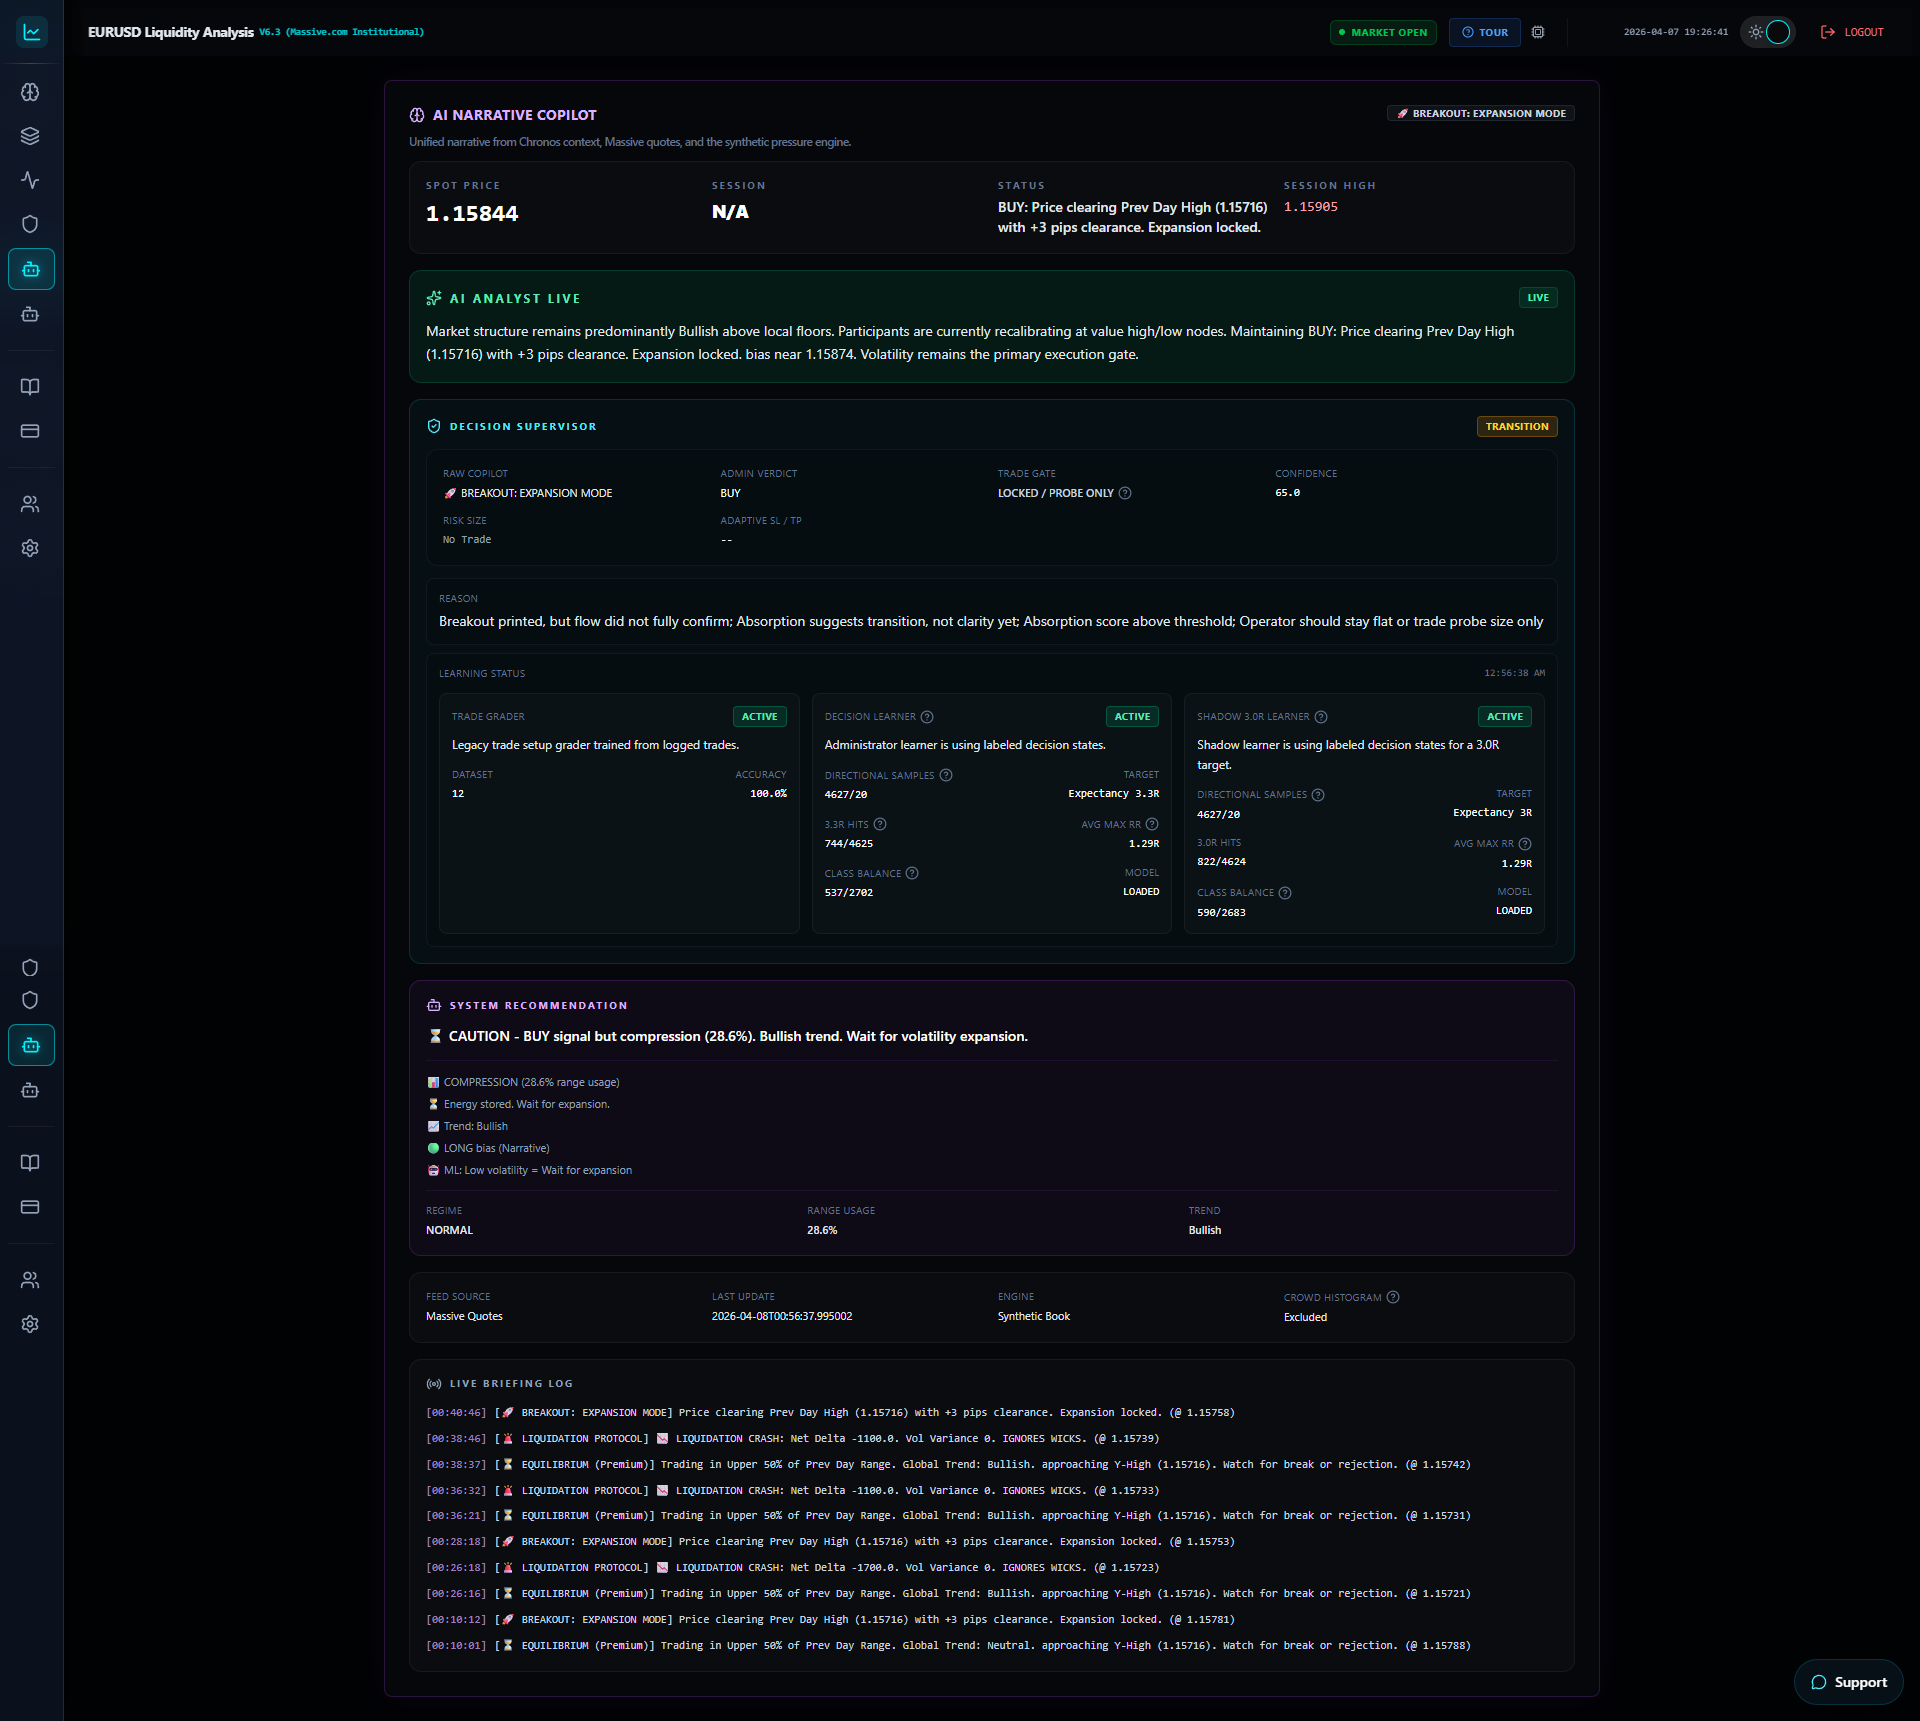The height and width of the screenshot is (1721, 1920).
Task: Click the Massive Quotes feed source
Action: click(x=464, y=1317)
